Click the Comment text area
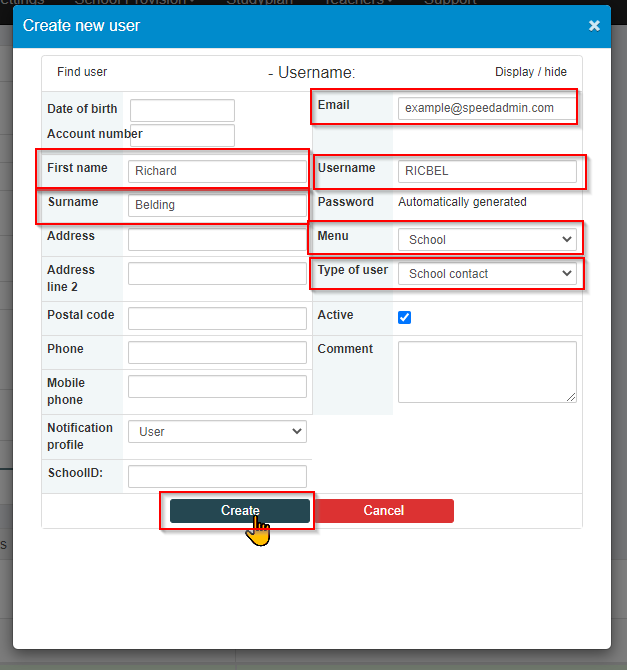Image resolution: width=627 pixels, height=670 pixels. click(487, 372)
